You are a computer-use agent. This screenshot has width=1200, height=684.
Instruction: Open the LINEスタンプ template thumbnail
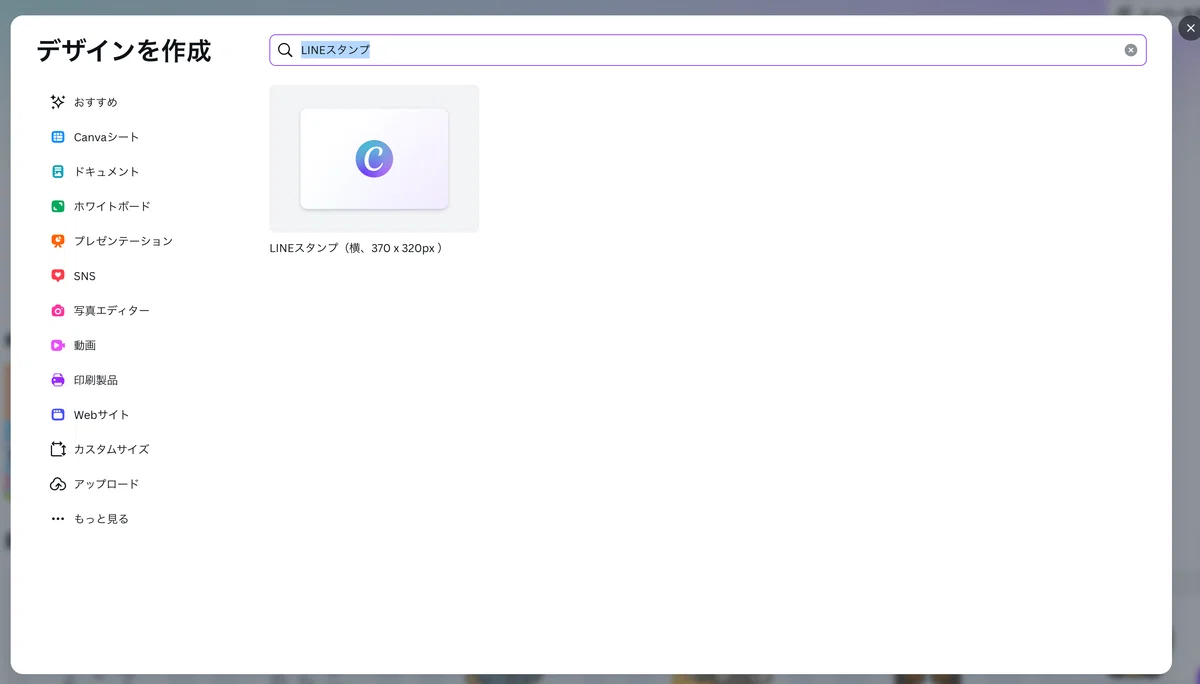(x=374, y=159)
